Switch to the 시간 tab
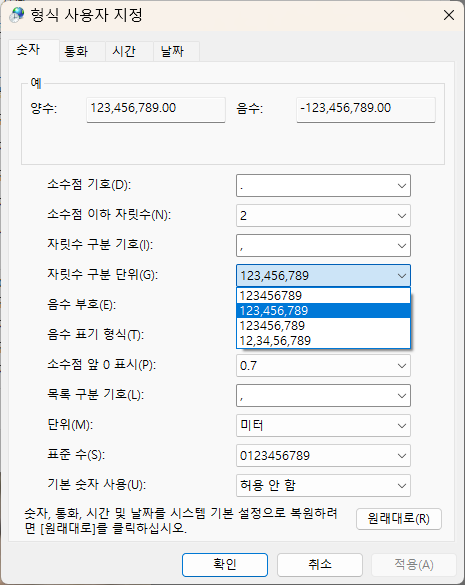Image resolution: width=465 pixels, height=585 pixels. tap(129, 51)
